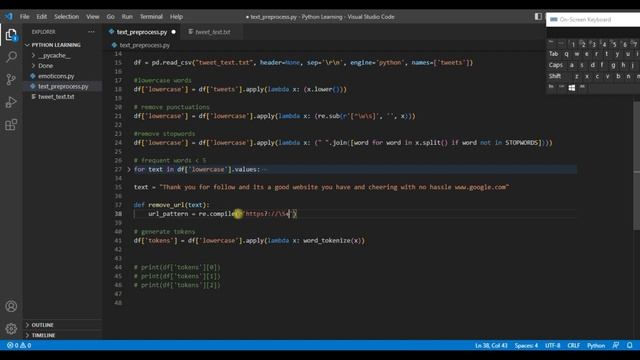Viewport: 640px width, 360px height.
Task: Click the UTF-8 encoding status item
Action: pyautogui.click(x=552, y=345)
